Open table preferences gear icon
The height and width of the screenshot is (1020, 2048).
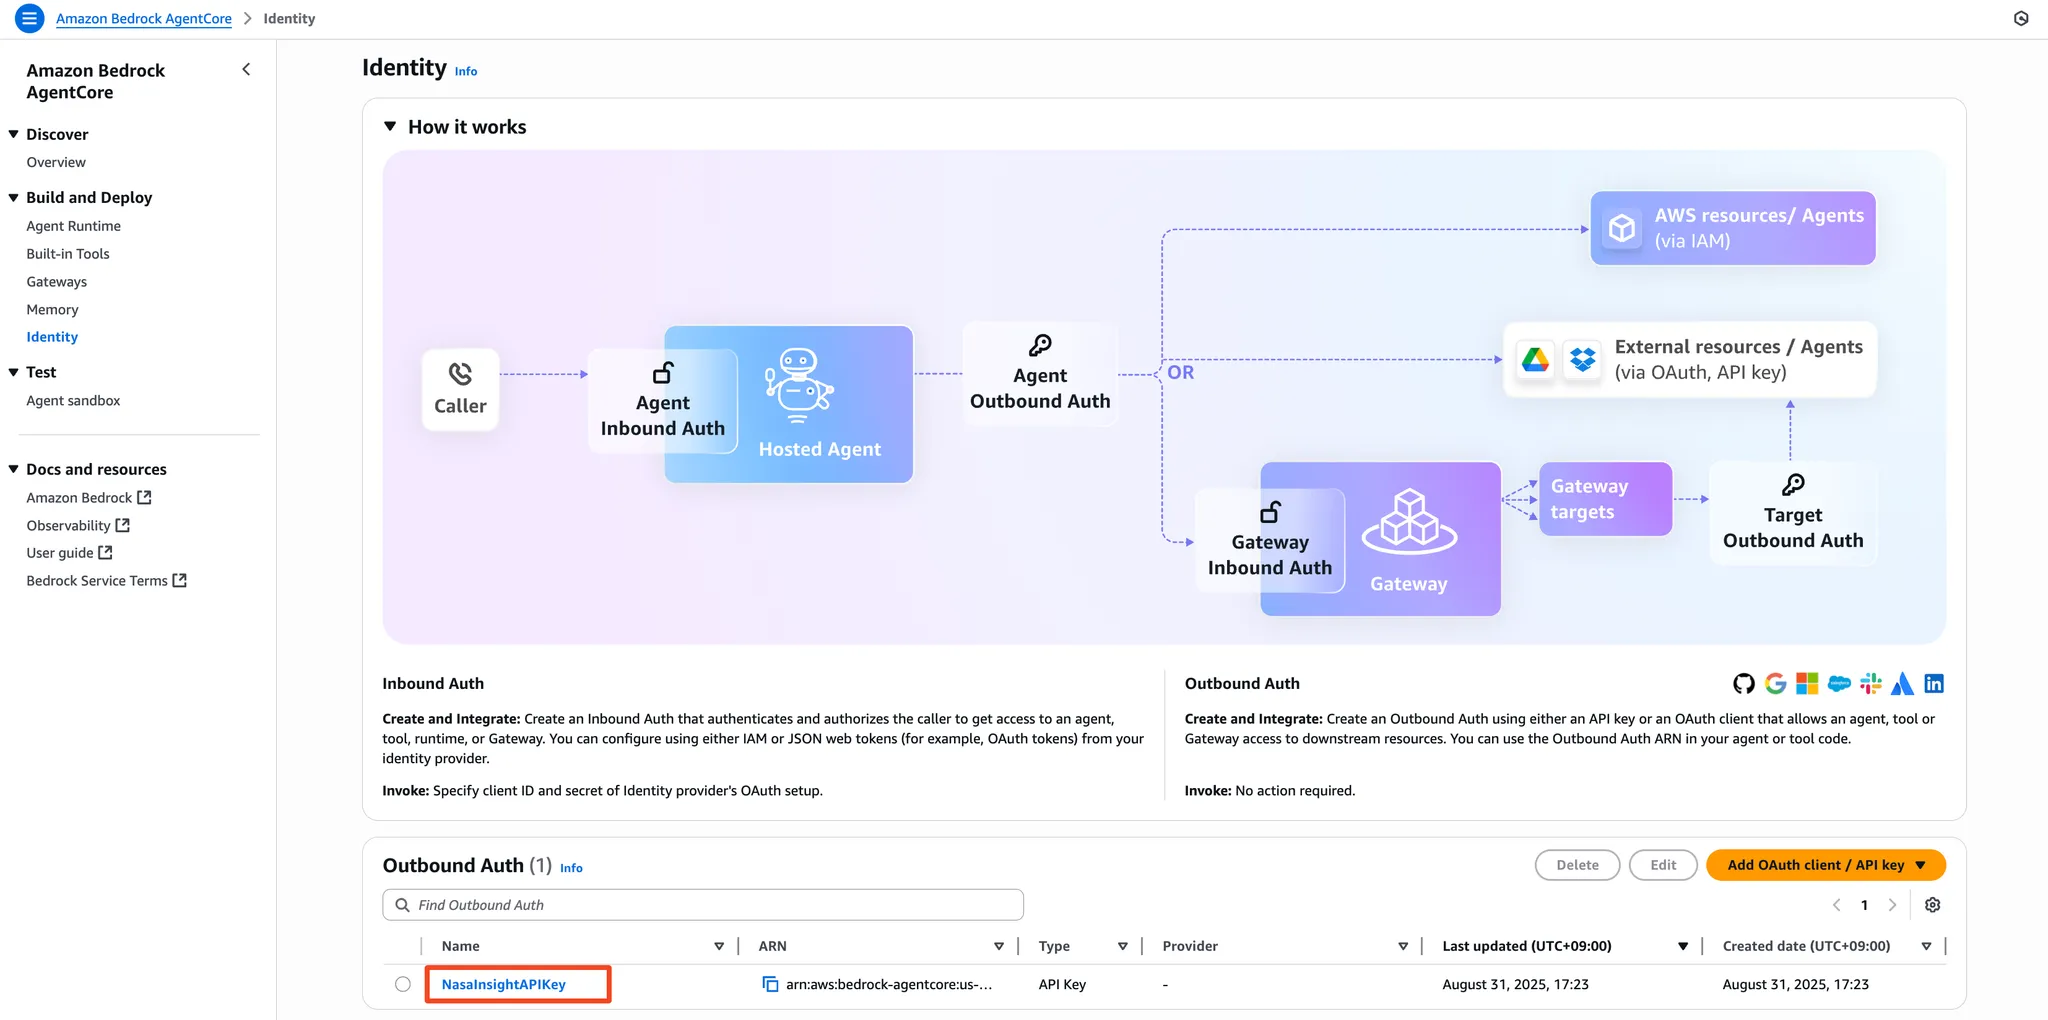click(1933, 905)
